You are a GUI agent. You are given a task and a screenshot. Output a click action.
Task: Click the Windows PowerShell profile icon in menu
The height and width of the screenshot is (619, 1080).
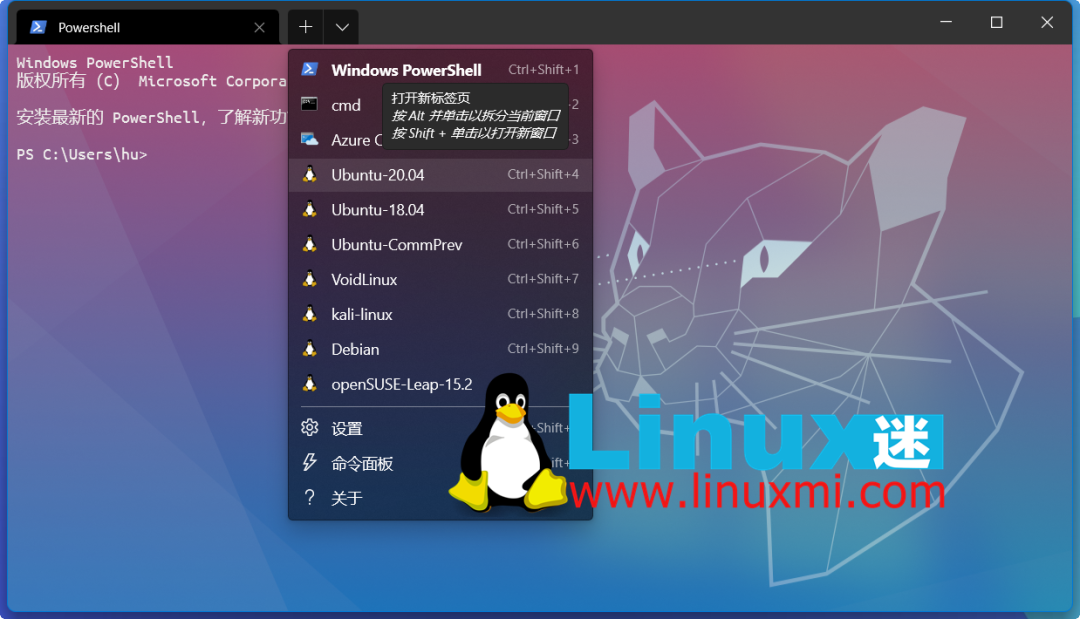310,69
